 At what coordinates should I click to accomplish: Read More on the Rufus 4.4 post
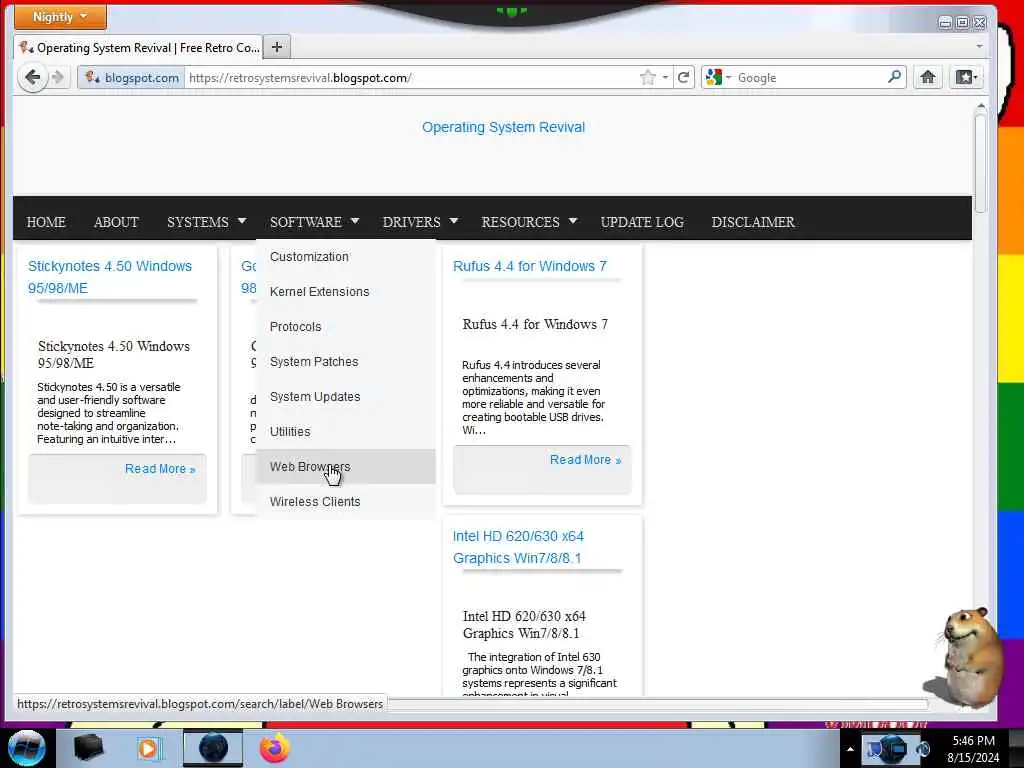click(x=585, y=460)
